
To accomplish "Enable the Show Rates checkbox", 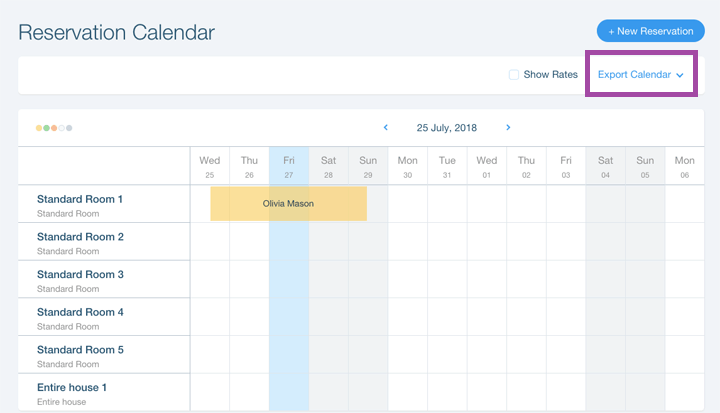I will coord(514,74).
